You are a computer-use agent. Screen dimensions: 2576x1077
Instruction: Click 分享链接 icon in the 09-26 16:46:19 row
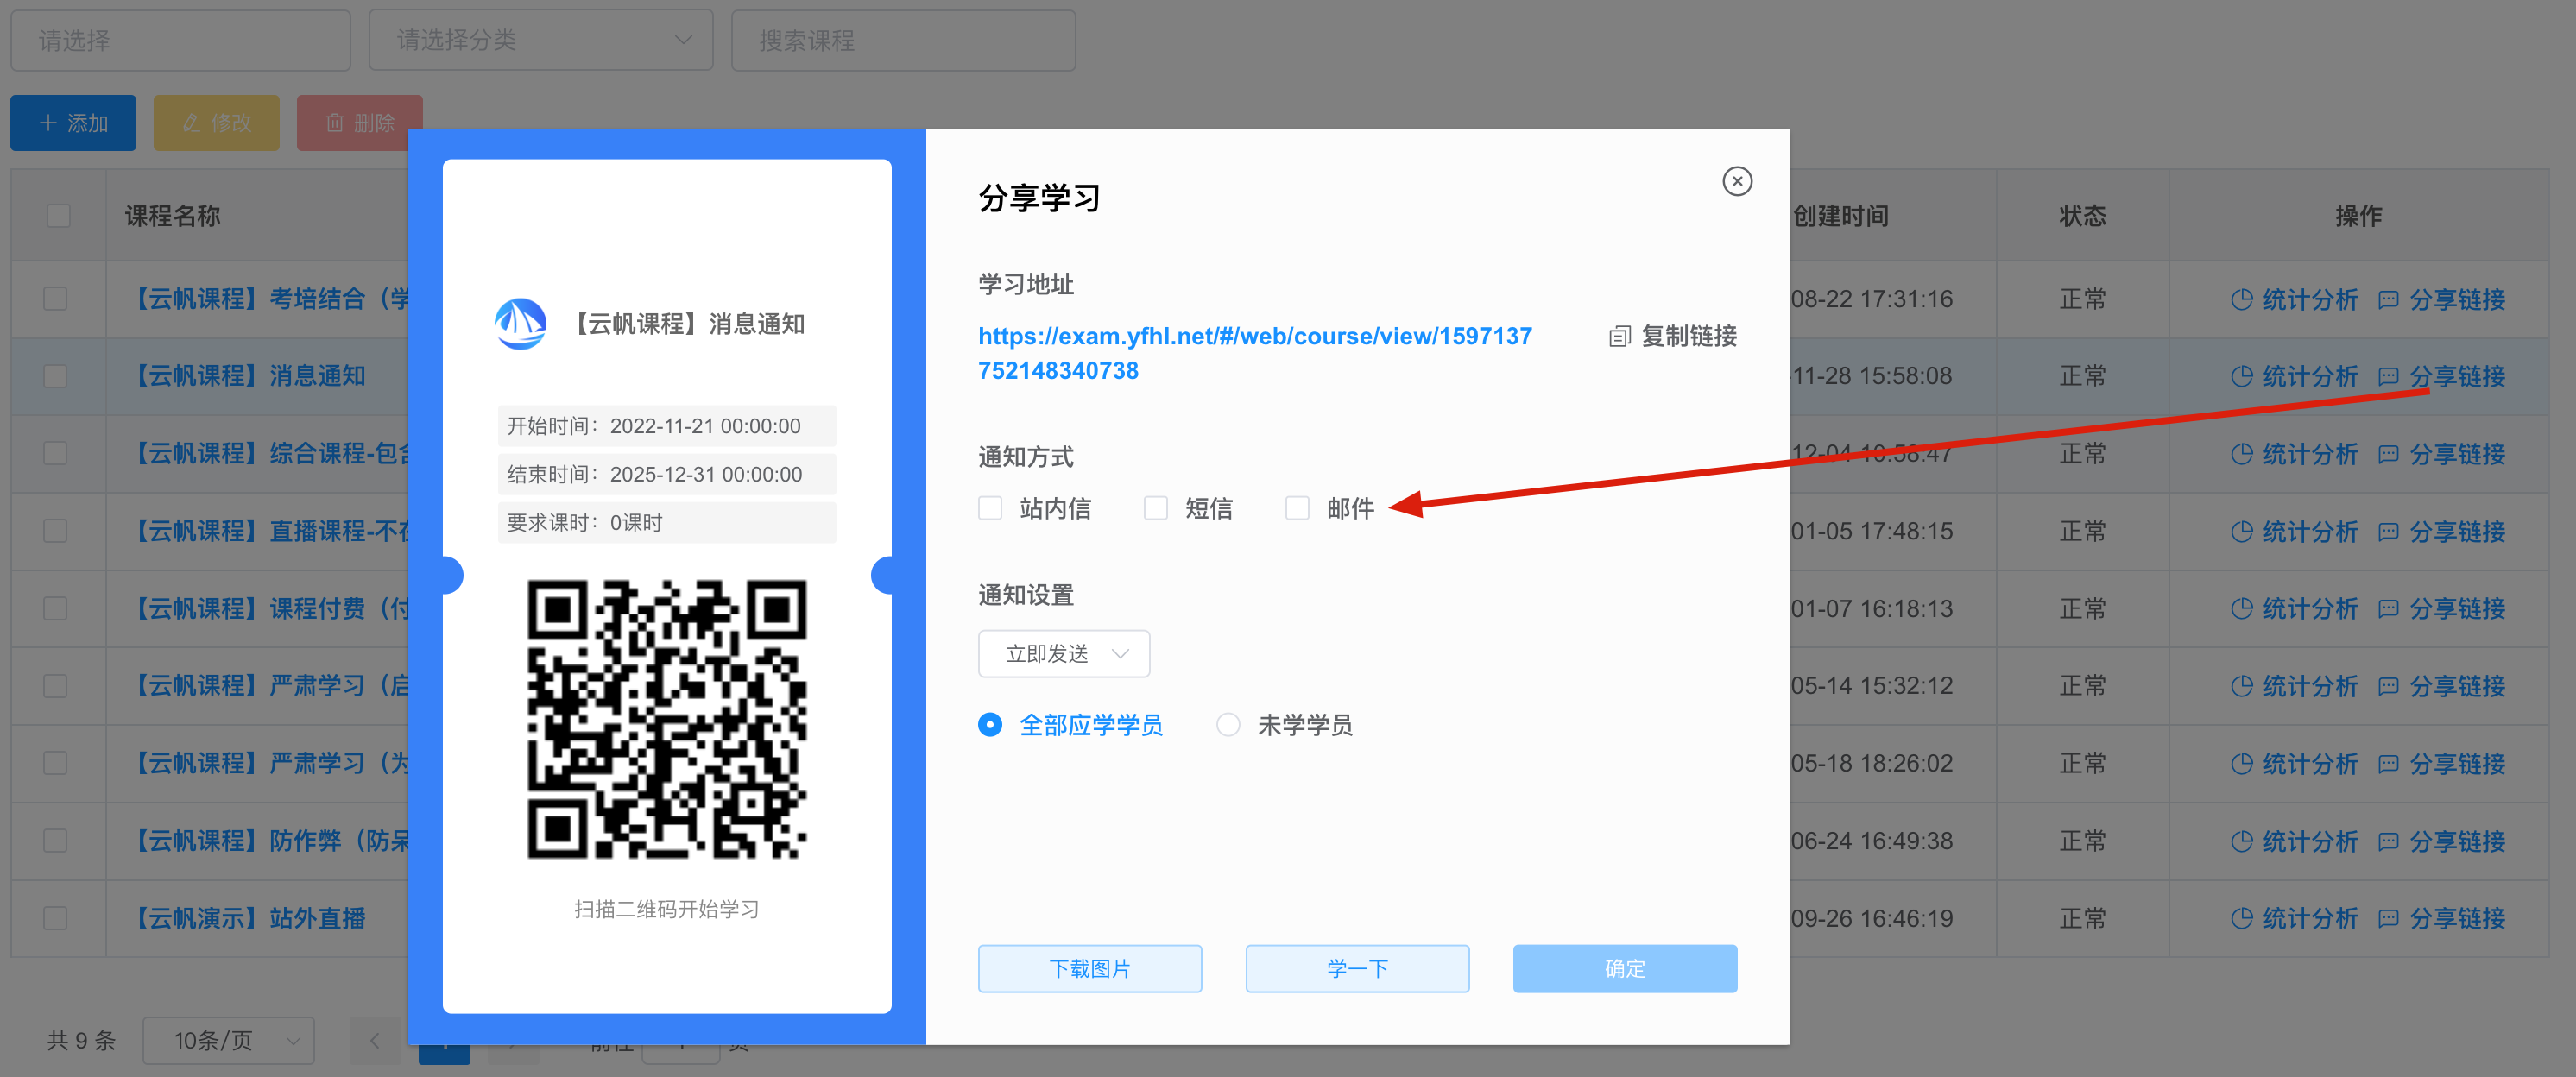pos(2388,918)
